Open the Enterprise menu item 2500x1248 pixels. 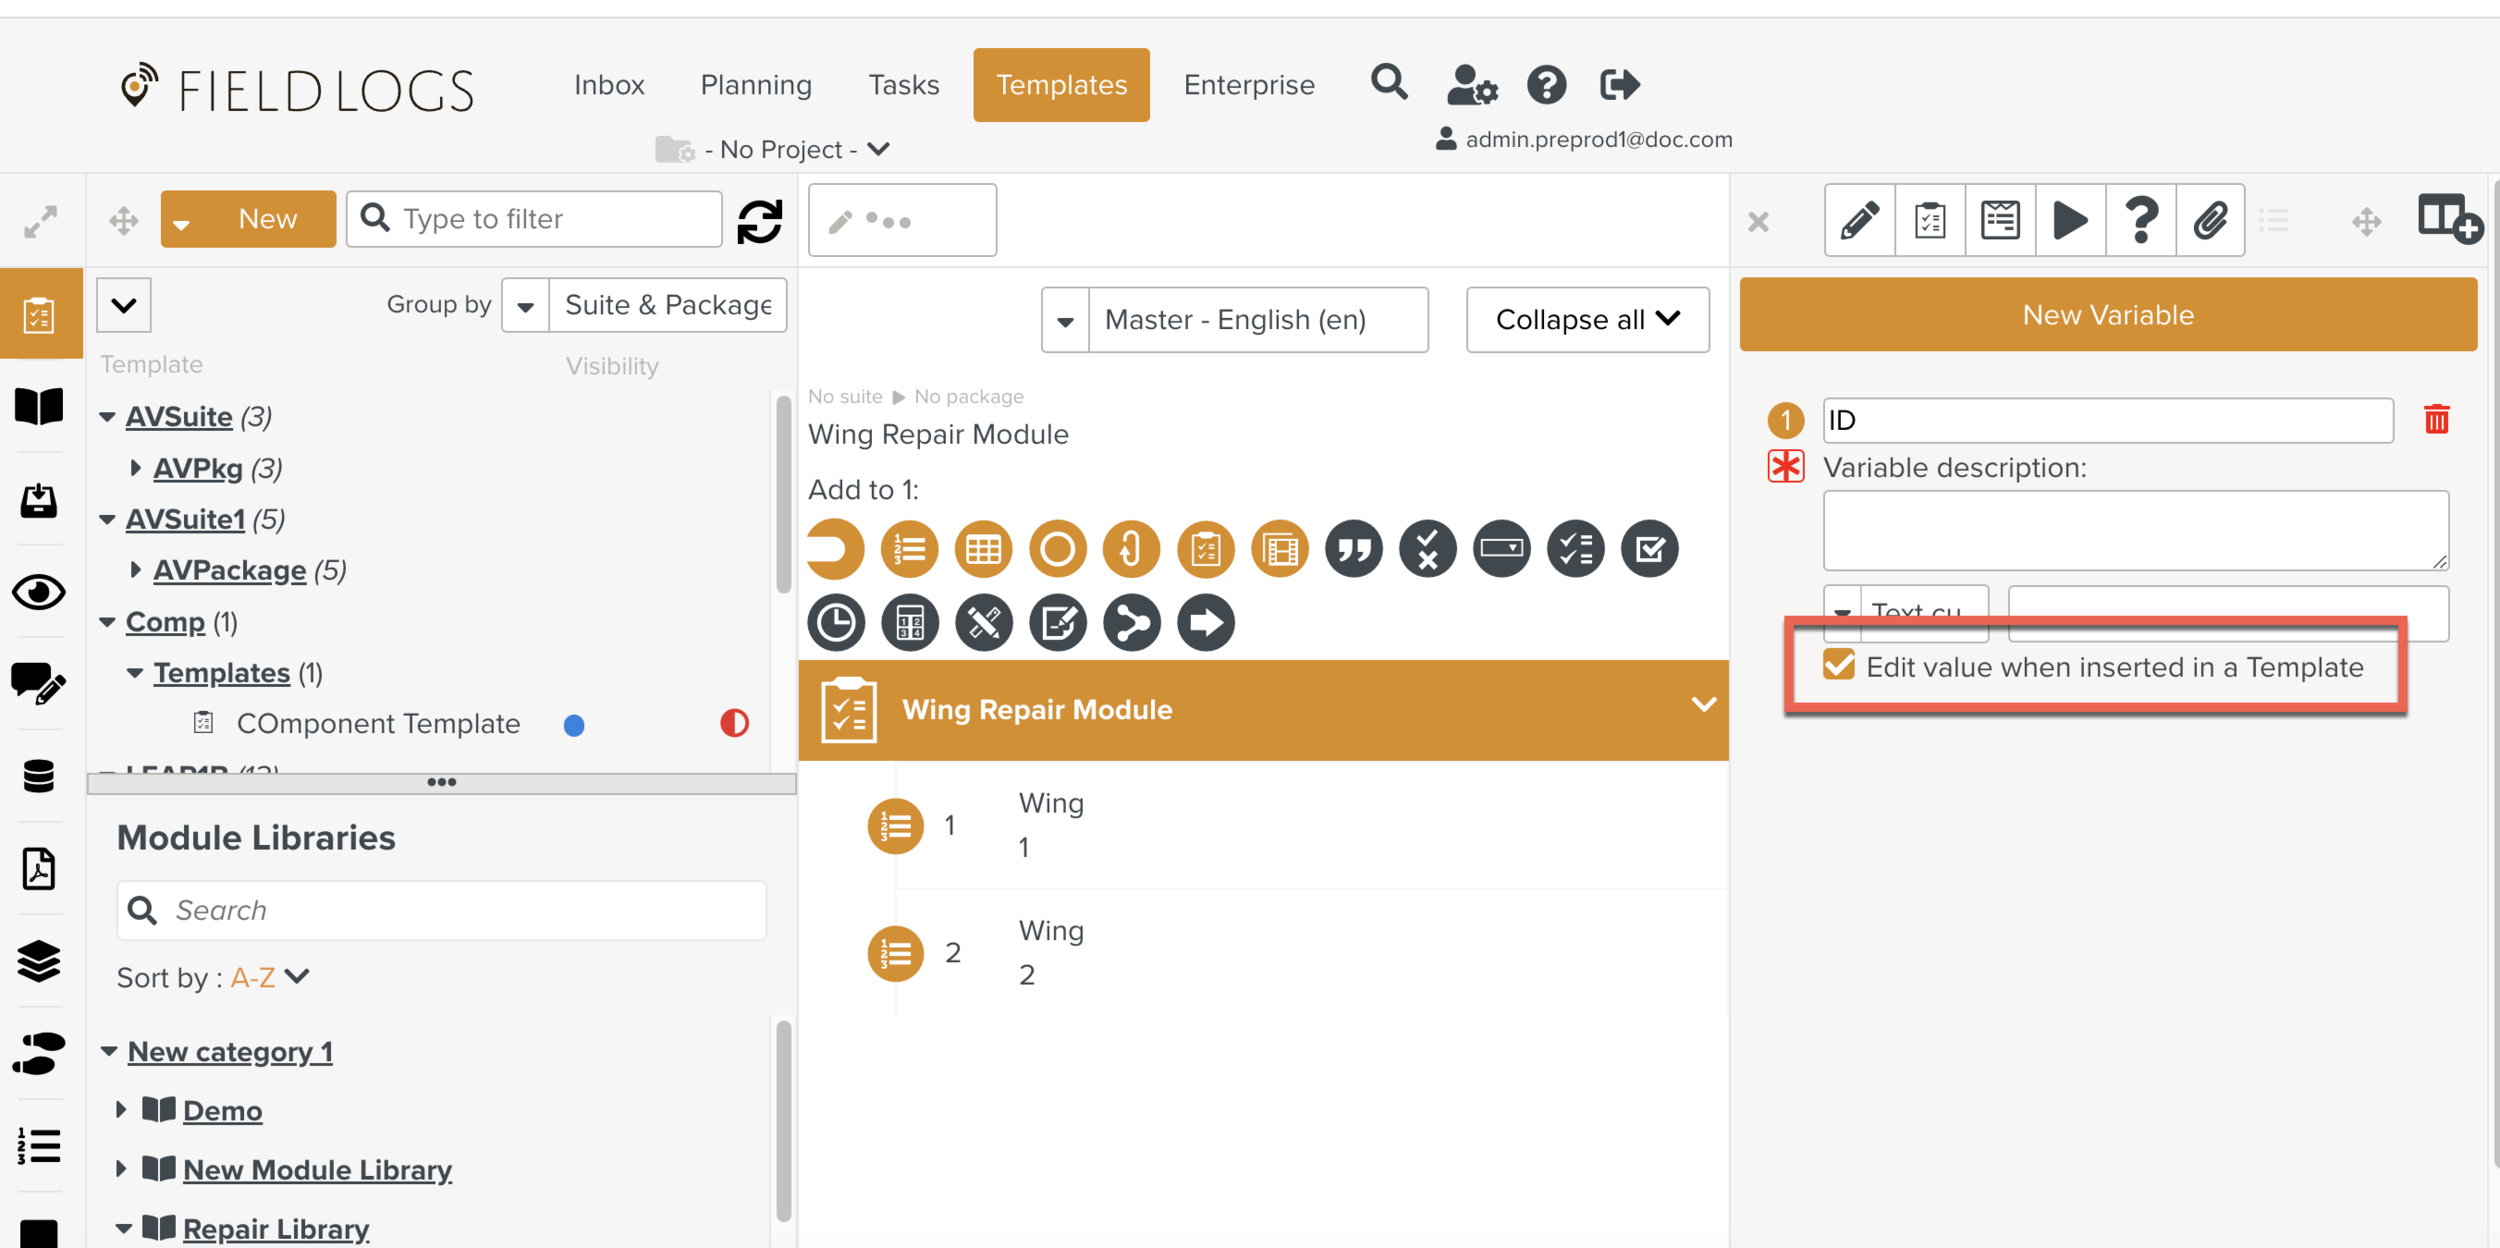coord(1248,85)
